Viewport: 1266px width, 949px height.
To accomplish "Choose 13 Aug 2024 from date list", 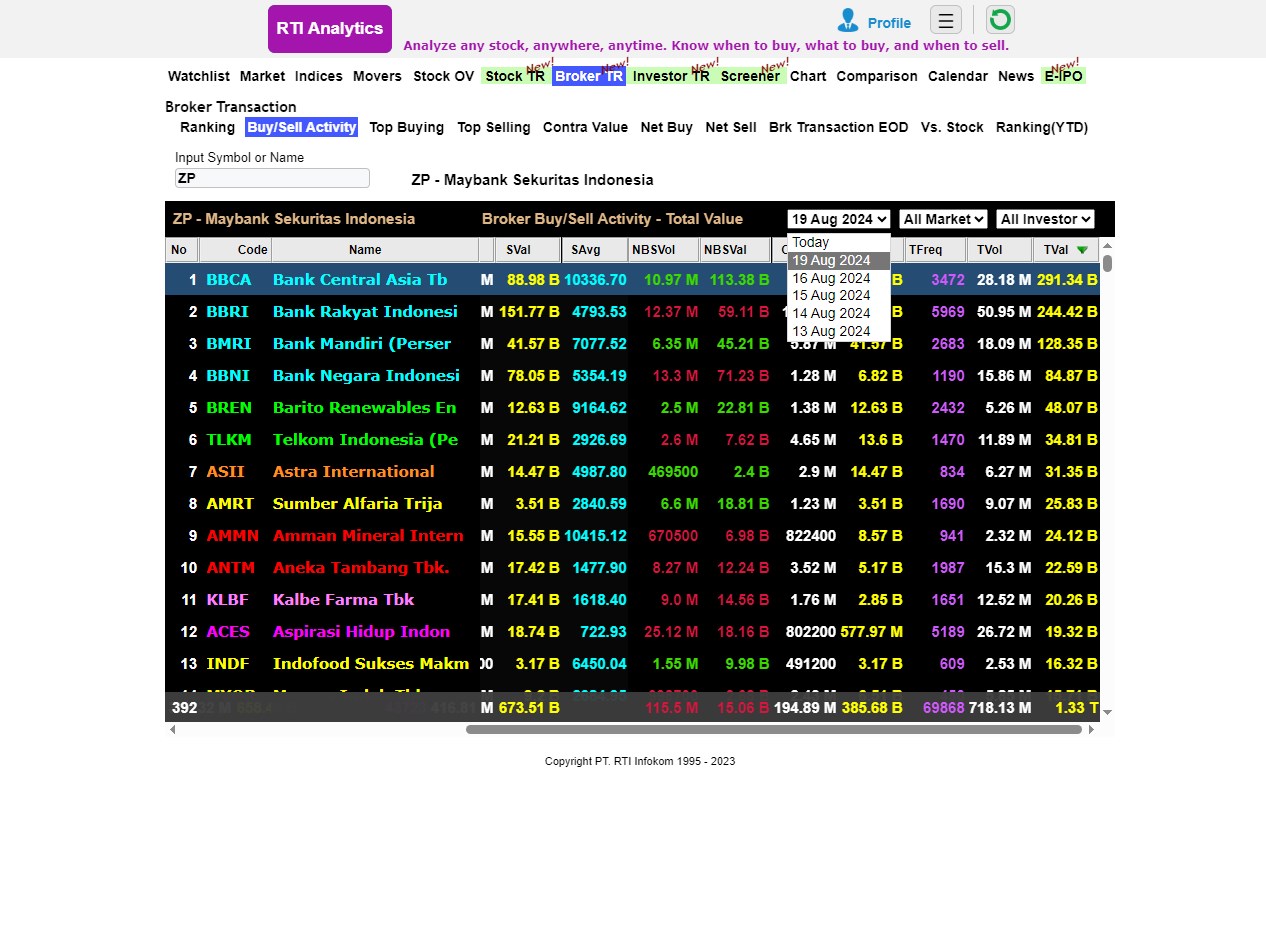I will pos(839,331).
